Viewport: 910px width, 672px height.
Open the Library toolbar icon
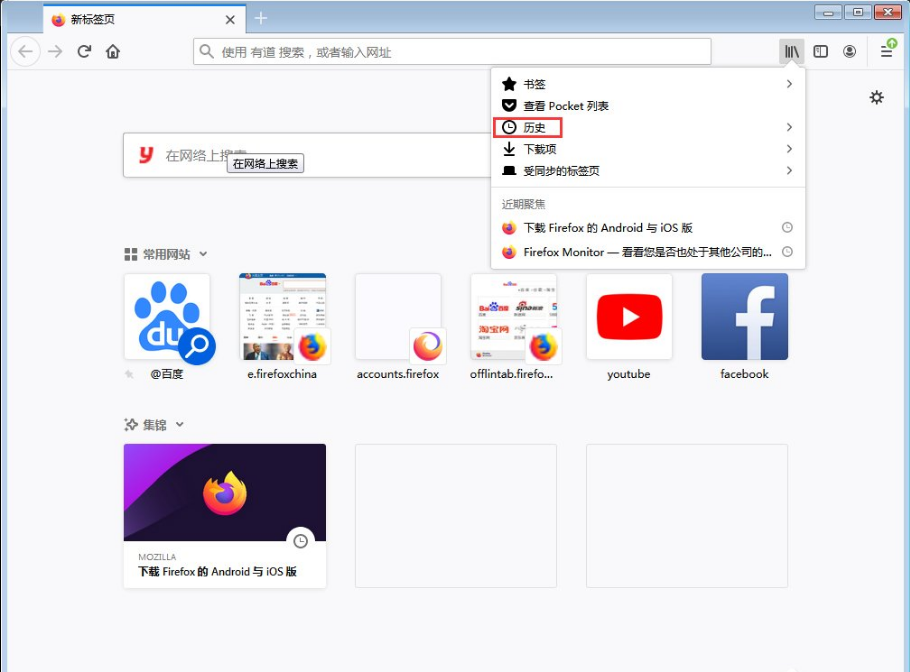click(791, 51)
